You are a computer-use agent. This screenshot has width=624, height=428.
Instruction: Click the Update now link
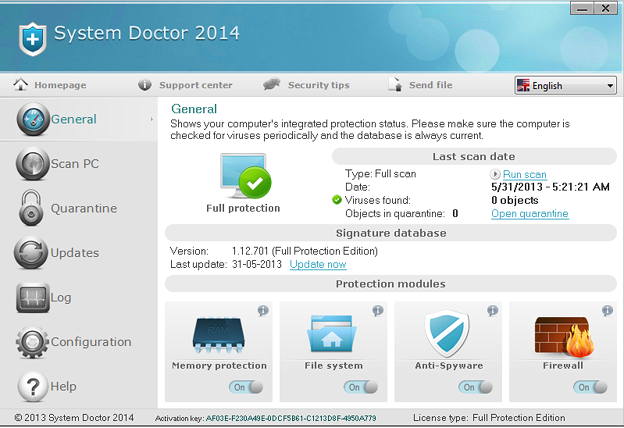tap(318, 264)
